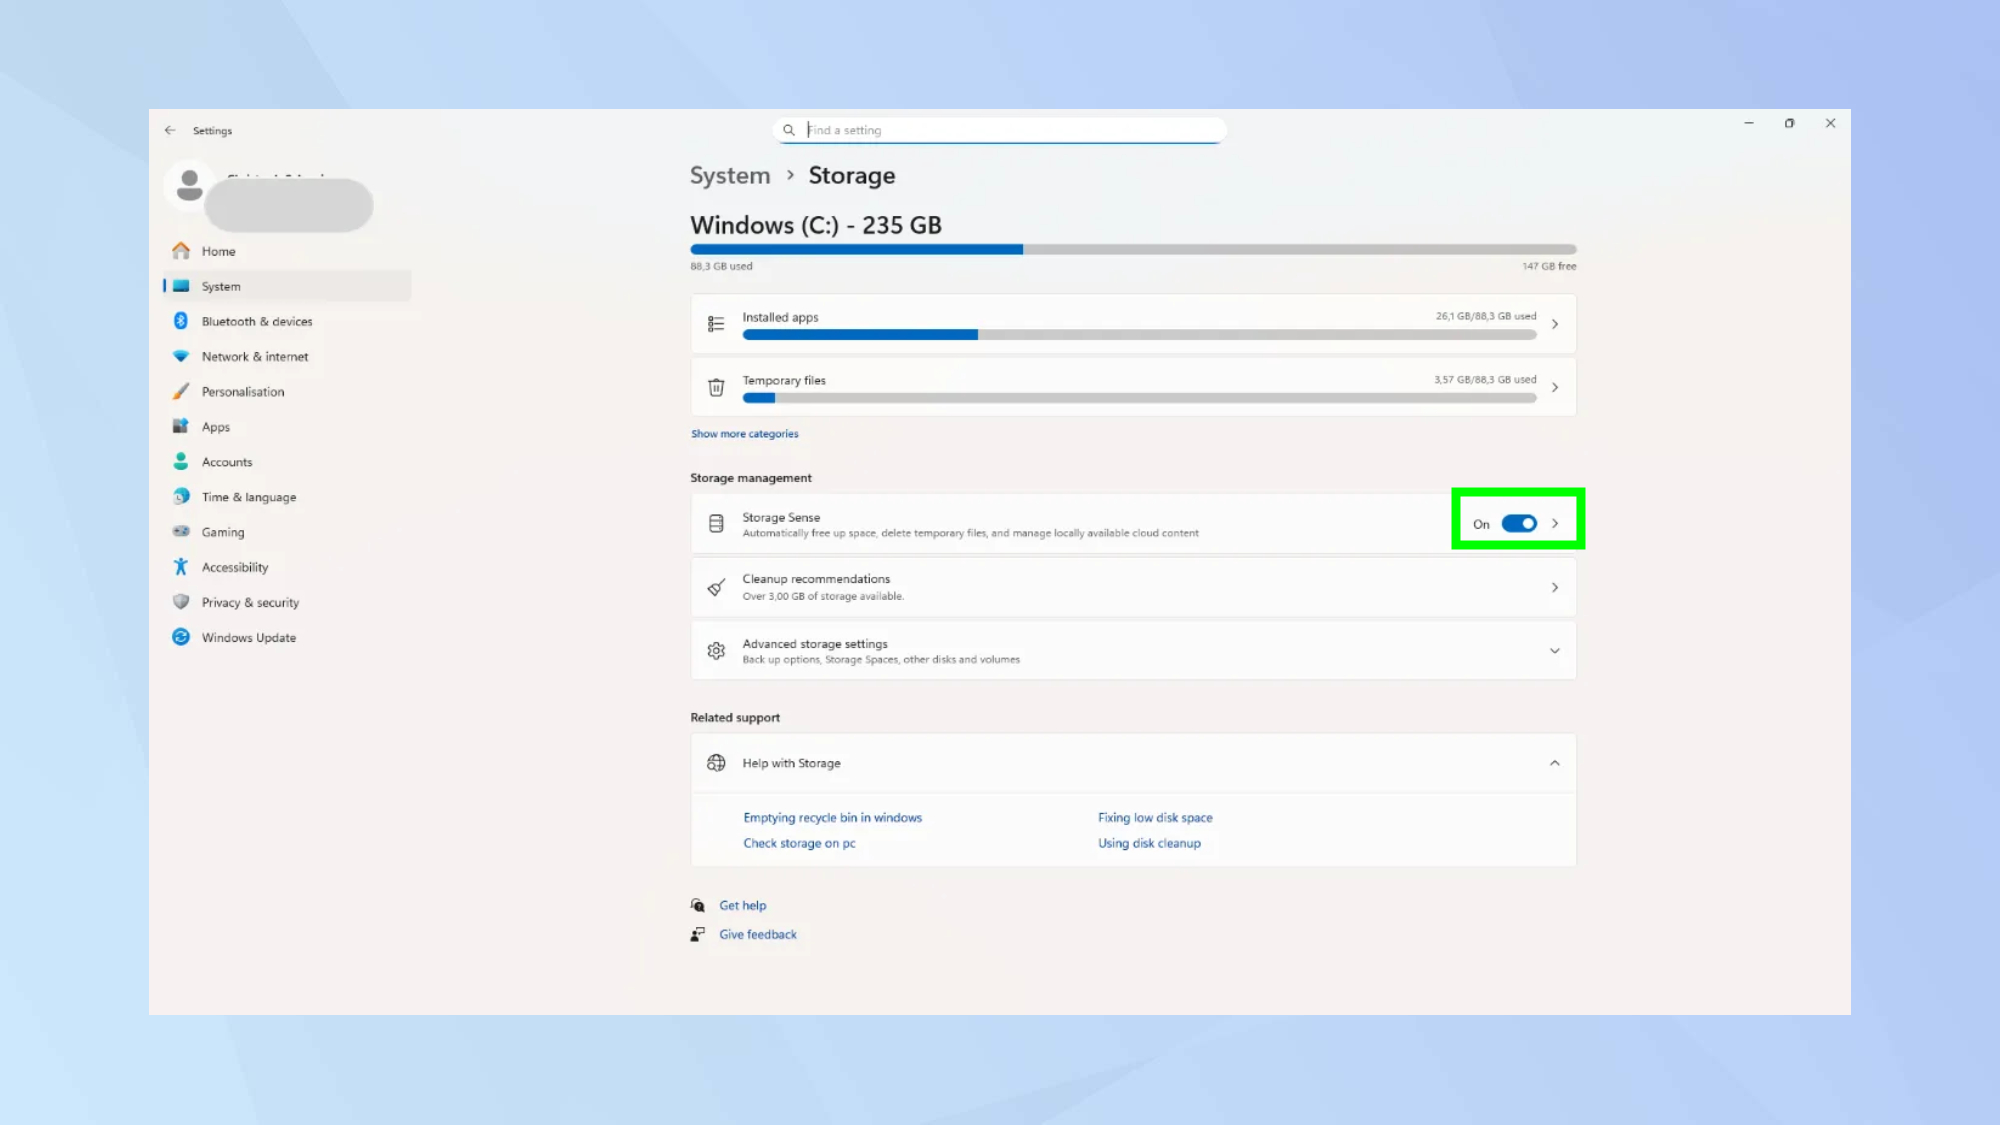The height and width of the screenshot is (1125, 2000).
Task: Open Network & internet settings
Action: tap(254, 356)
